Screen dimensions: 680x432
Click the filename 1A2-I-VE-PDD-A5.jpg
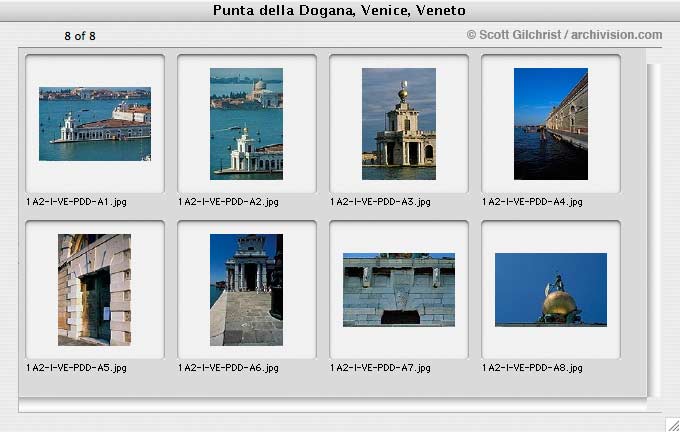[x=76, y=368]
